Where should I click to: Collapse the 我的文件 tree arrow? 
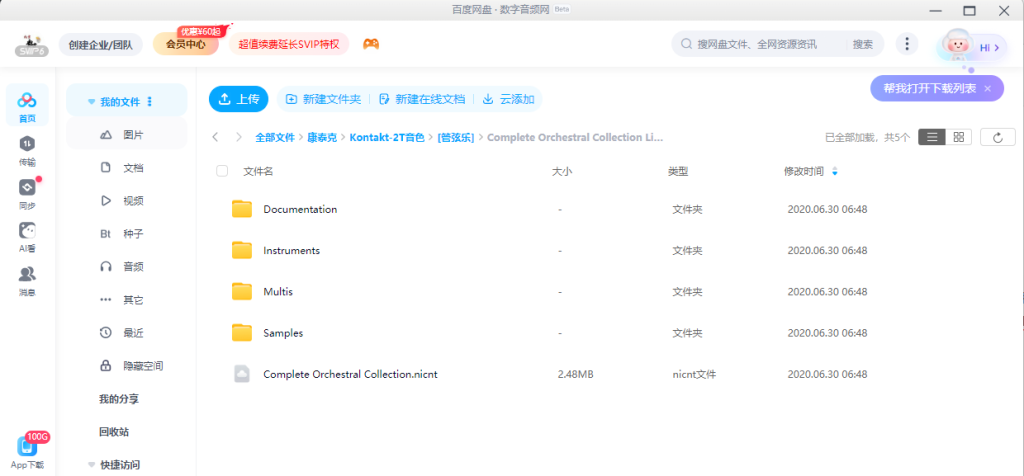(x=91, y=102)
